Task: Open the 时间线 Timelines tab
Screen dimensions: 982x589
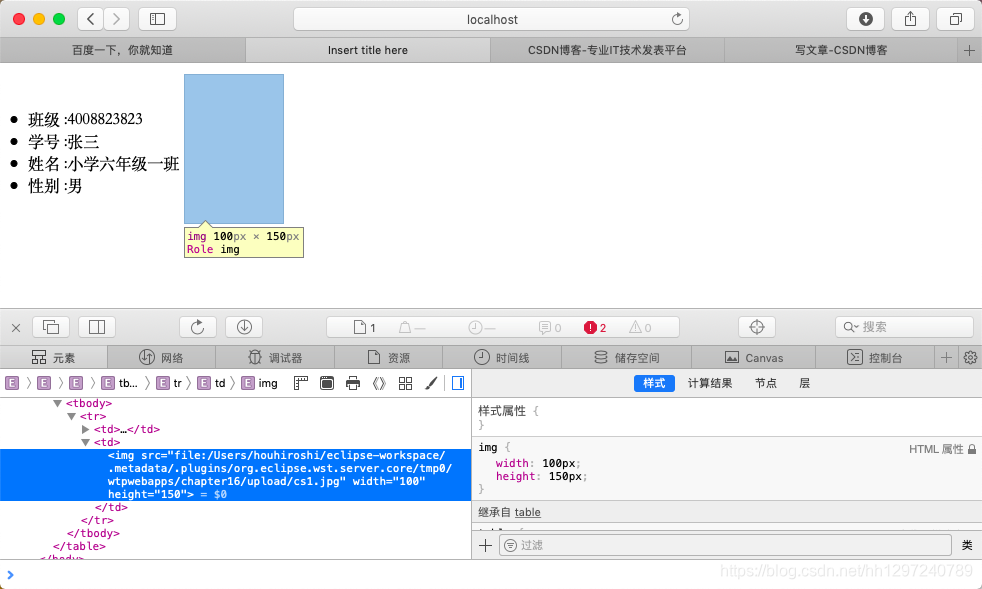Action: tap(502, 358)
